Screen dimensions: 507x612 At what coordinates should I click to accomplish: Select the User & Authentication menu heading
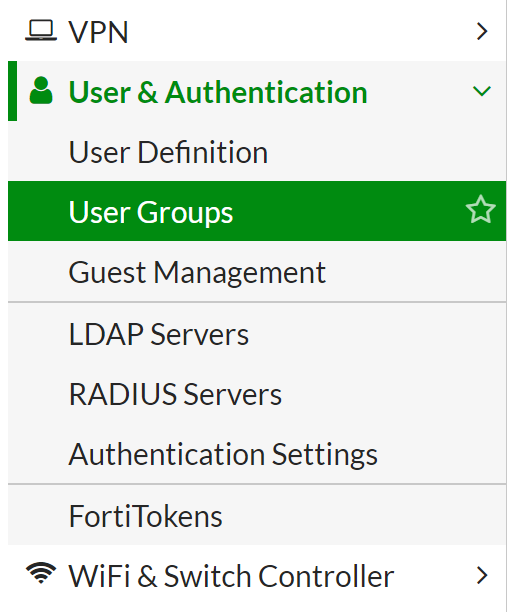pos(218,92)
